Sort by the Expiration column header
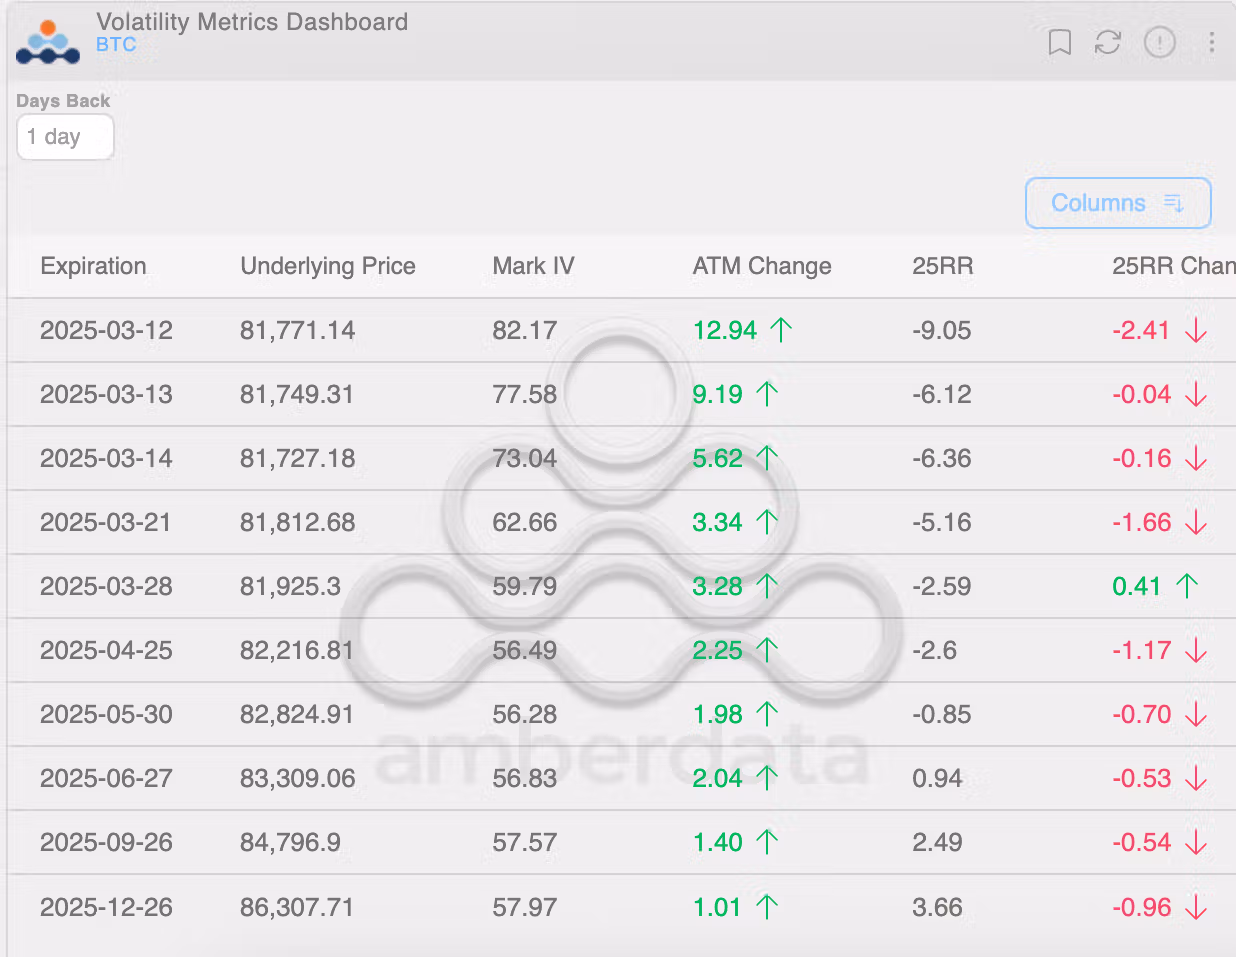This screenshot has width=1236, height=957. (93, 266)
